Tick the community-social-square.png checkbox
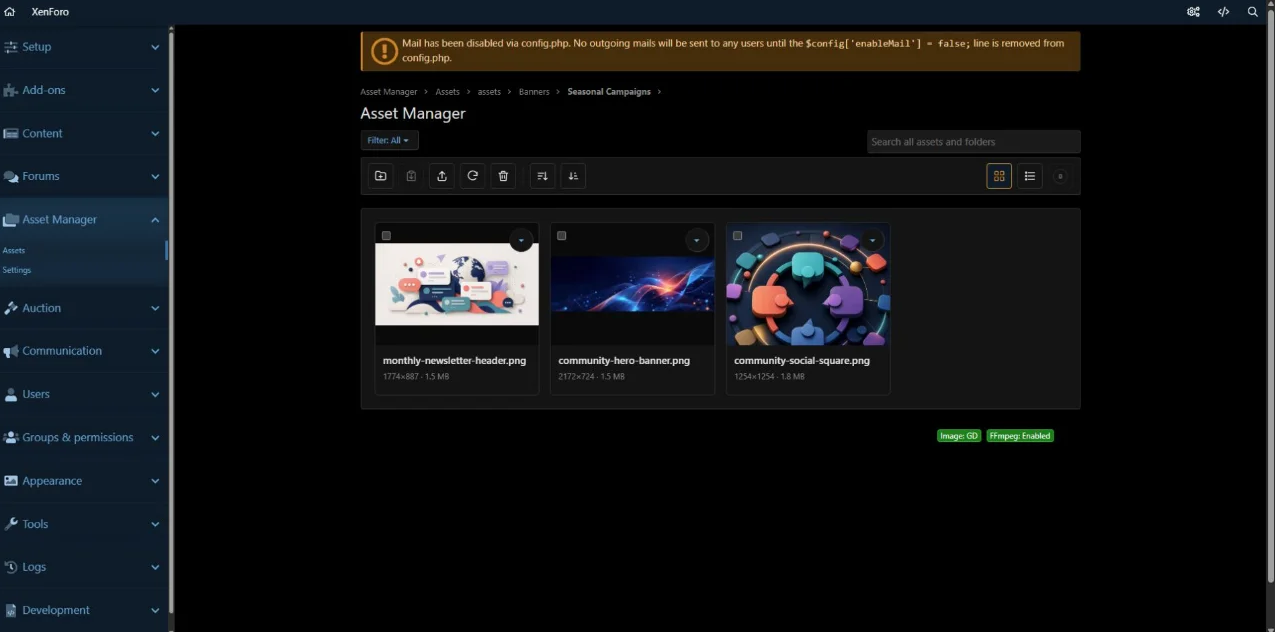Screen dimensions: 1275x632 738,236
